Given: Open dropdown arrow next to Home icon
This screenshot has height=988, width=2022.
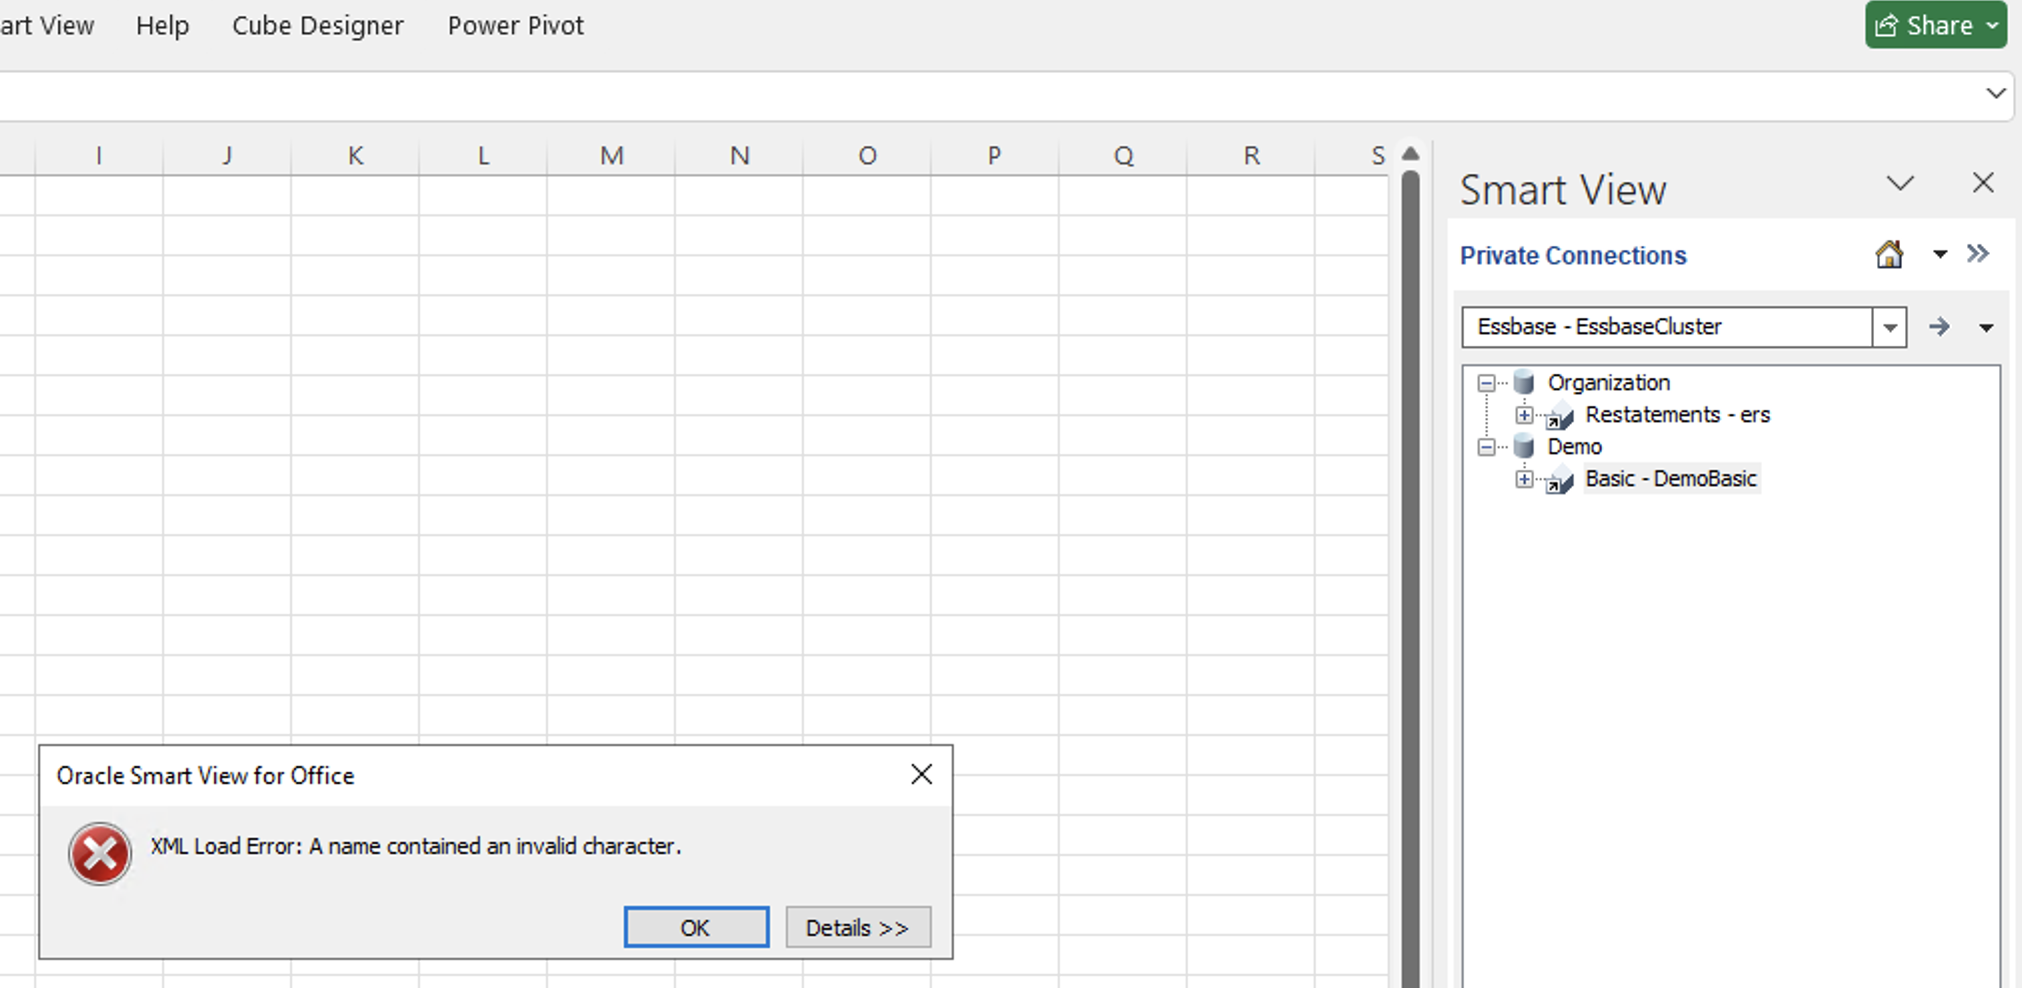Looking at the screenshot, I should (x=1940, y=254).
